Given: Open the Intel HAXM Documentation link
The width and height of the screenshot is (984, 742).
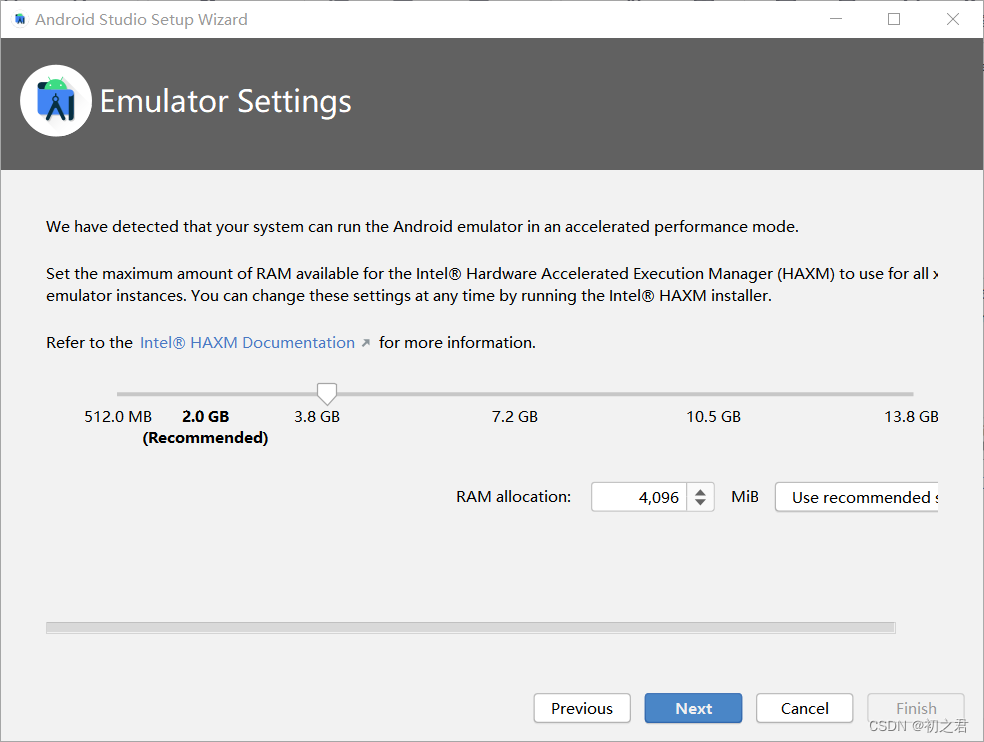Looking at the screenshot, I should tap(246, 342).
